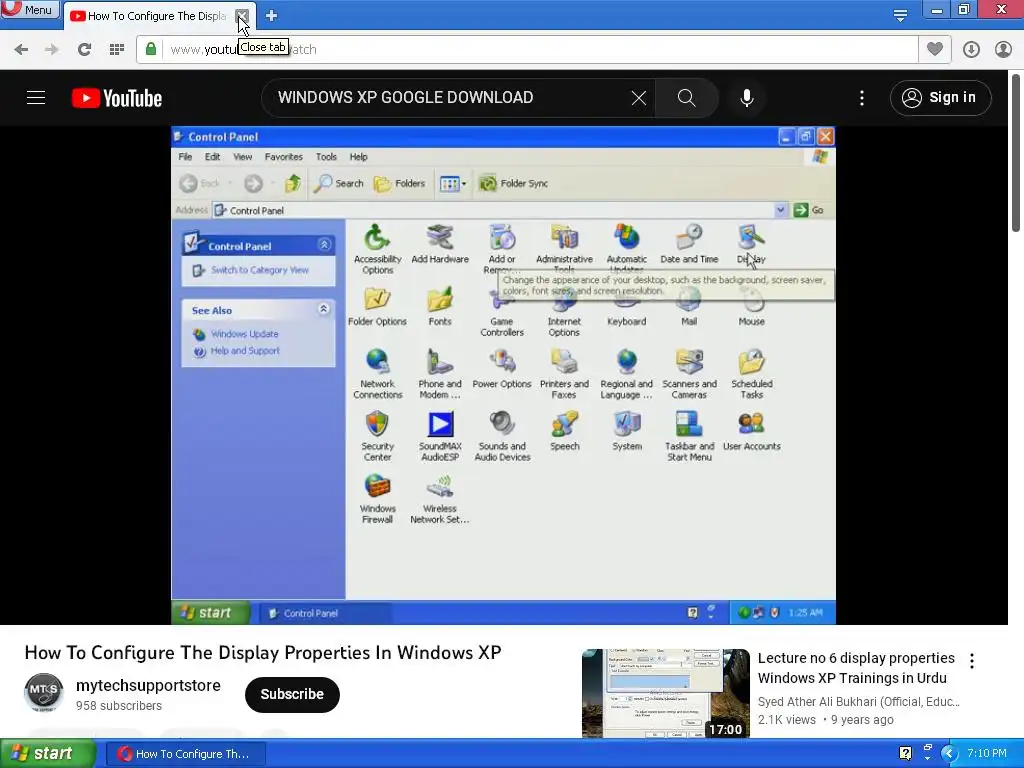Open Syed Ather Ali Bukhari channel
This screenshot has width=1024, height=768.
859,701
